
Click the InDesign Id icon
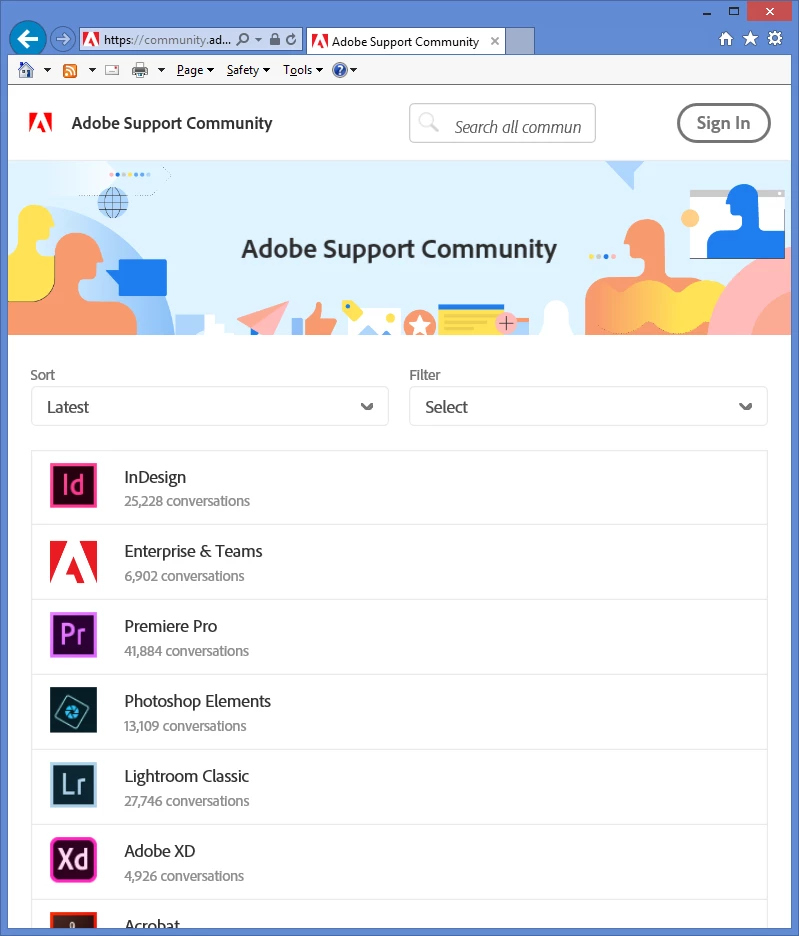tap(73, 485)
